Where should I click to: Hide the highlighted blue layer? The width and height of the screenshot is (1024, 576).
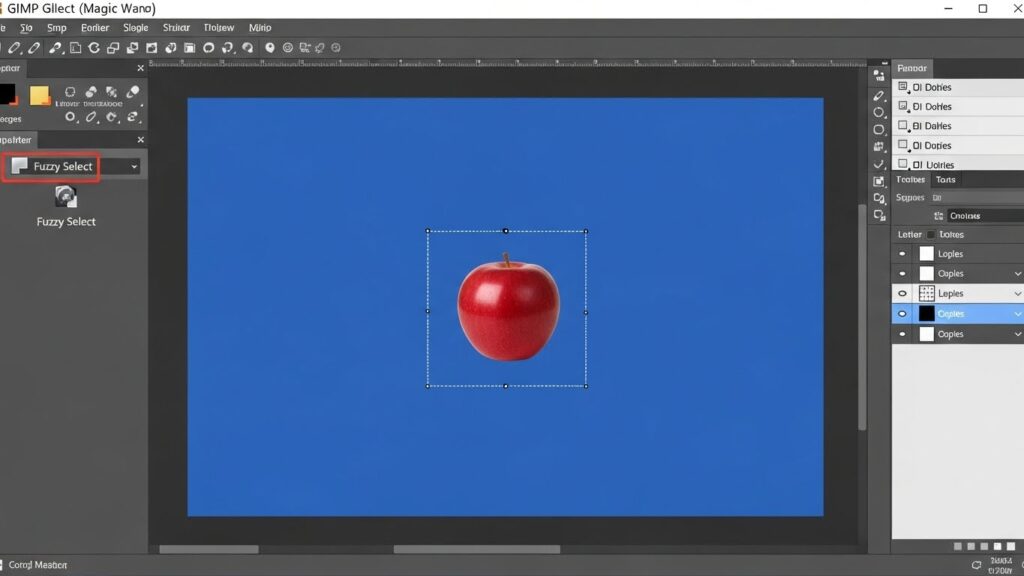point(902,313)
